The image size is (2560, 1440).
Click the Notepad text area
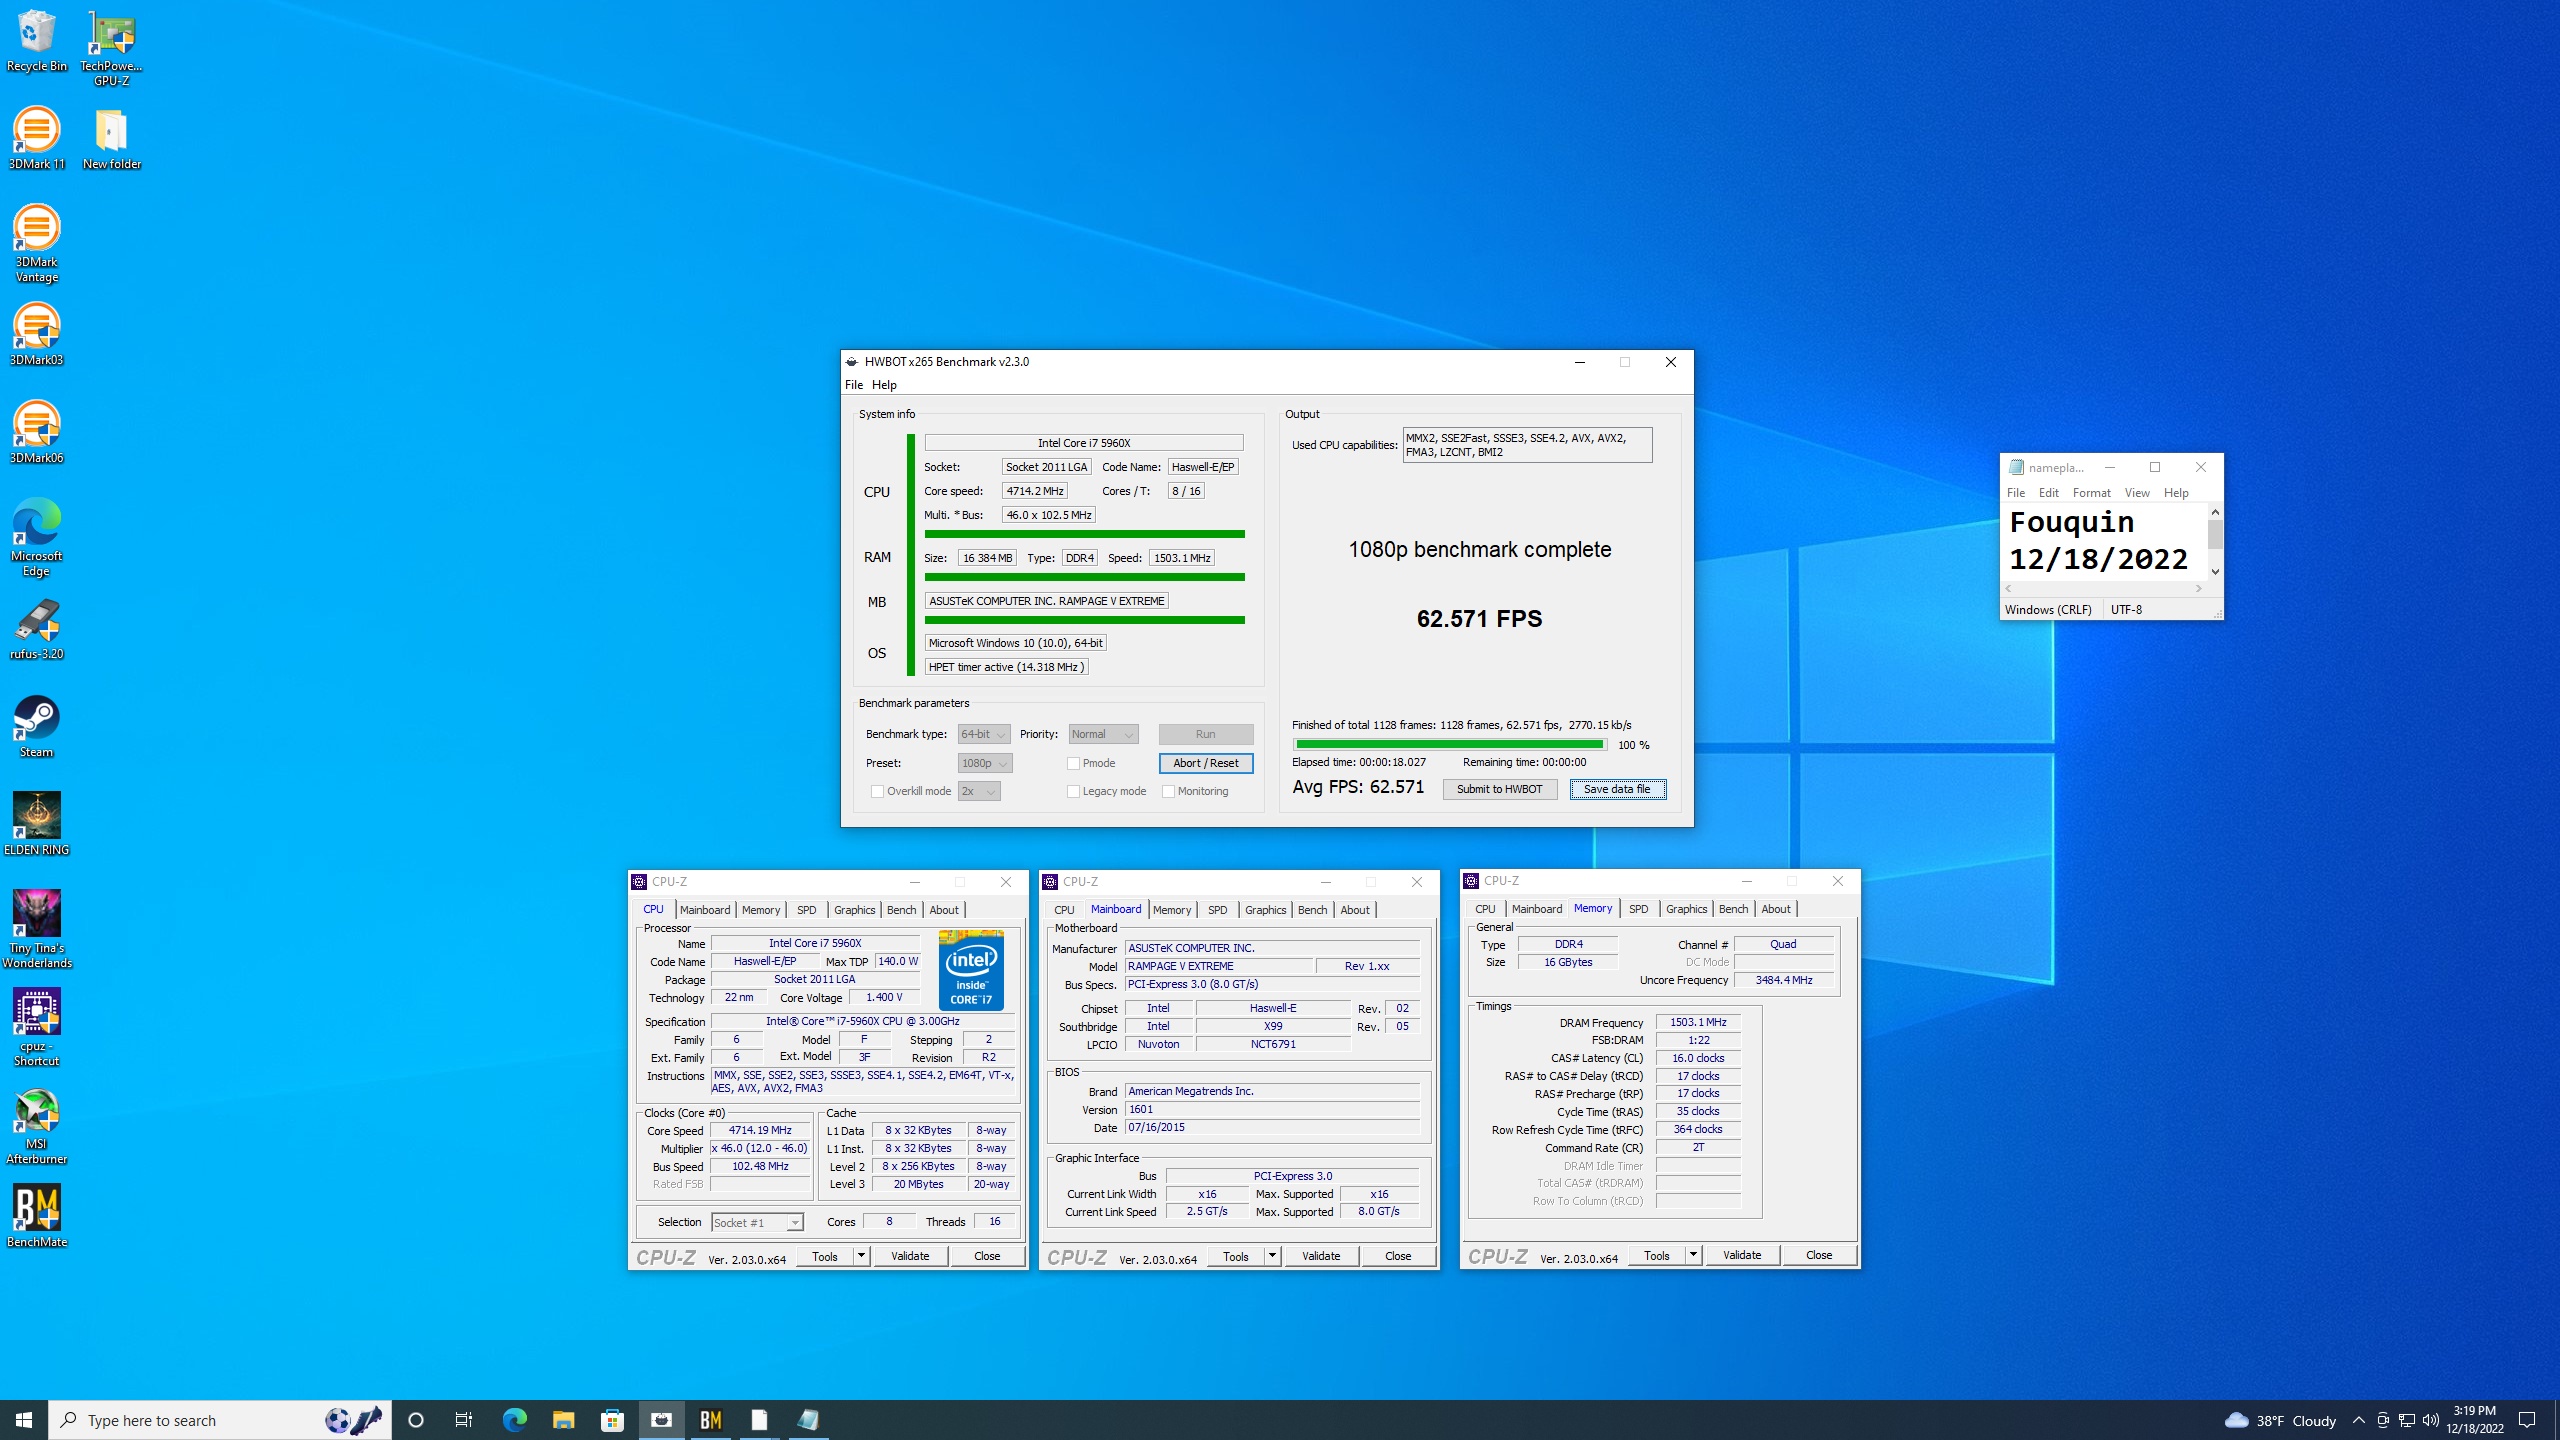tap(2104, 541)
